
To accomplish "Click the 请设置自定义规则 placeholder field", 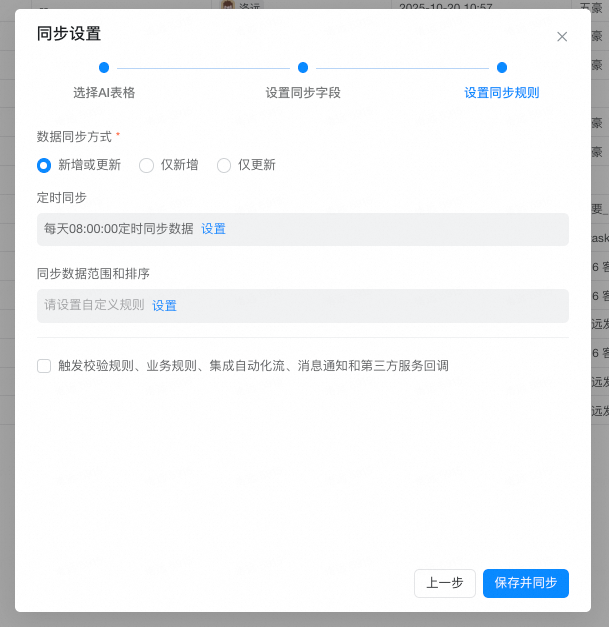I will click(94, 306).
